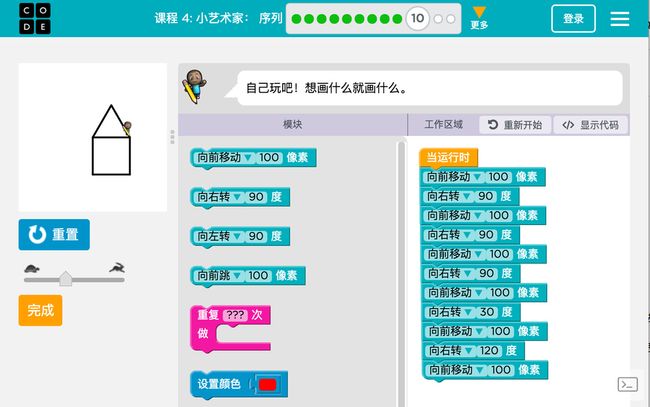Click the 100 value in the last workspace block
The height and width of the screenshot is (407, 650).
click(500, 370)
